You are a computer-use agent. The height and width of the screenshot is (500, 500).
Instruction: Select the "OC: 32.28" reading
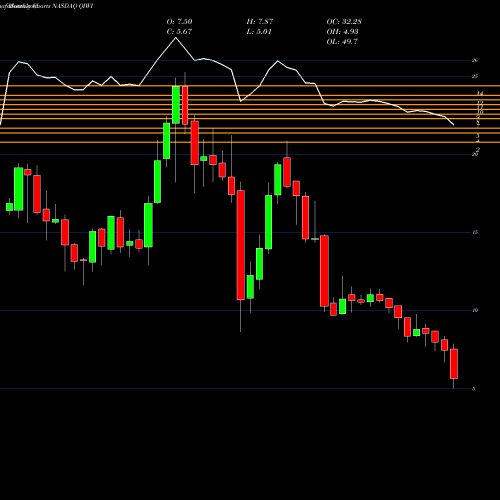click(344, 22)
